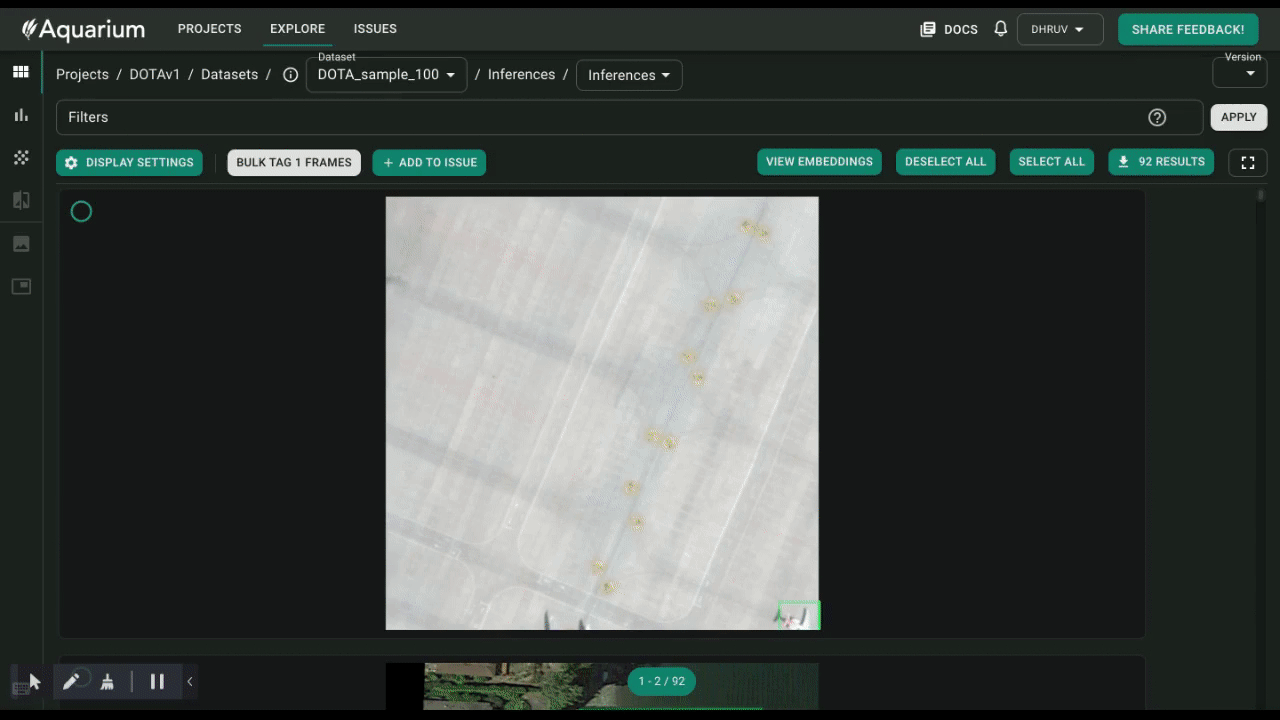The width and height of the screenshot is (1280, 720).
Task: Go to the Explore tab
Action: pos(298,29)
